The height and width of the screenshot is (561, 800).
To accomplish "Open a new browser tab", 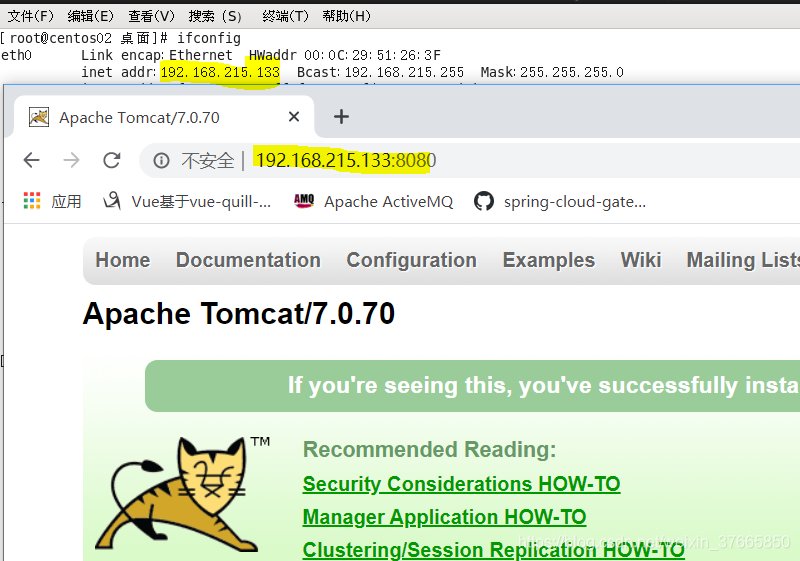I will tap(341, 117).
